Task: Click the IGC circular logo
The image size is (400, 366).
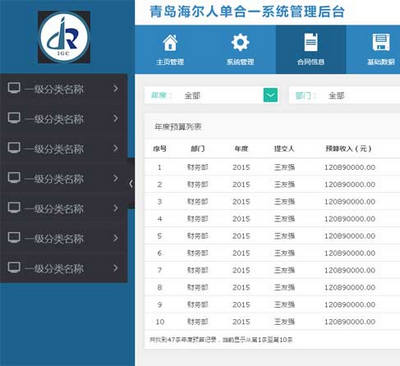Action: [x=64, y=37]
